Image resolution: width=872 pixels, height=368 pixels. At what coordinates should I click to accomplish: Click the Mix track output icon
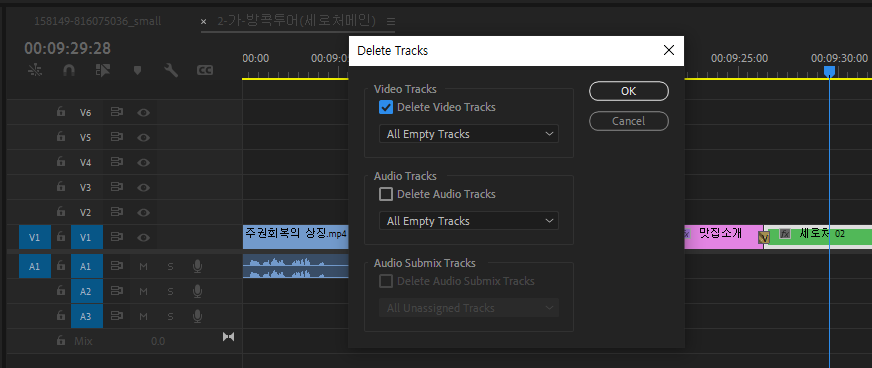[x=228, y=337]
